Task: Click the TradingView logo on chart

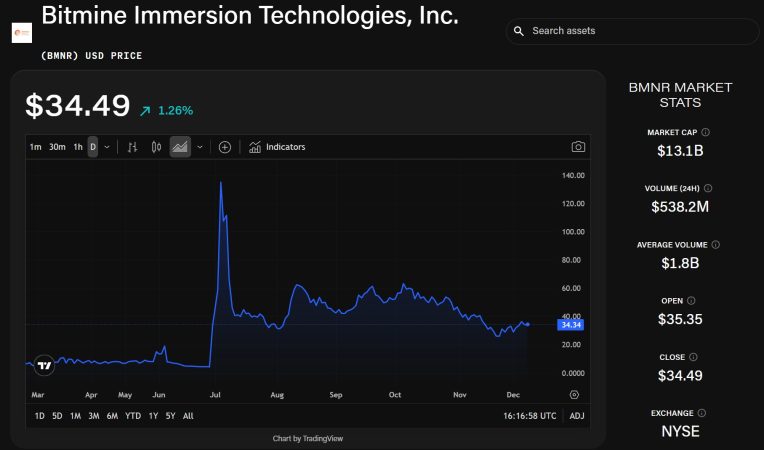Action: (x=44, y=365)
